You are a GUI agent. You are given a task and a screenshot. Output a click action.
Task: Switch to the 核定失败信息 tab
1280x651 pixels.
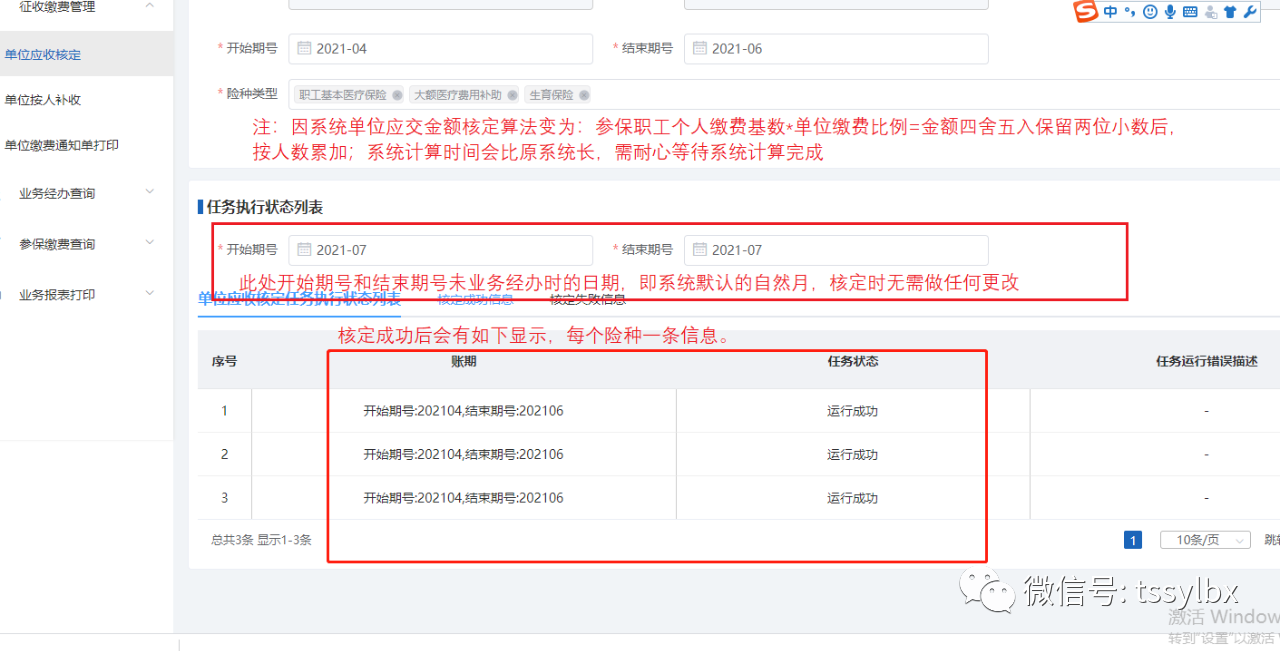click(x=588, y=299)
